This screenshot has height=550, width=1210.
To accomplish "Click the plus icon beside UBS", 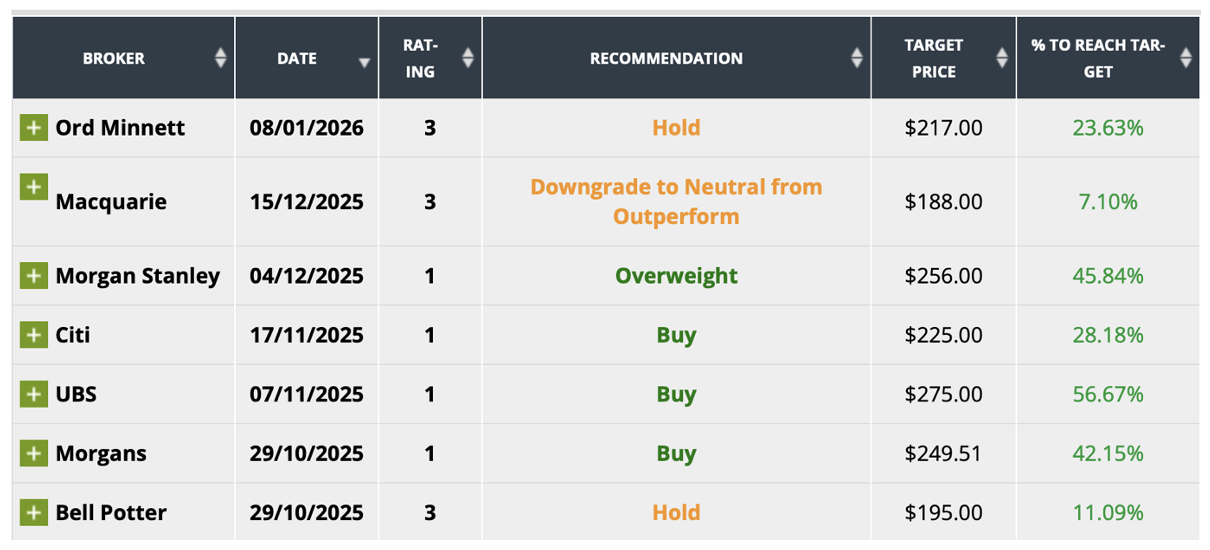I will pyautogui.click(x=33, y=394).
